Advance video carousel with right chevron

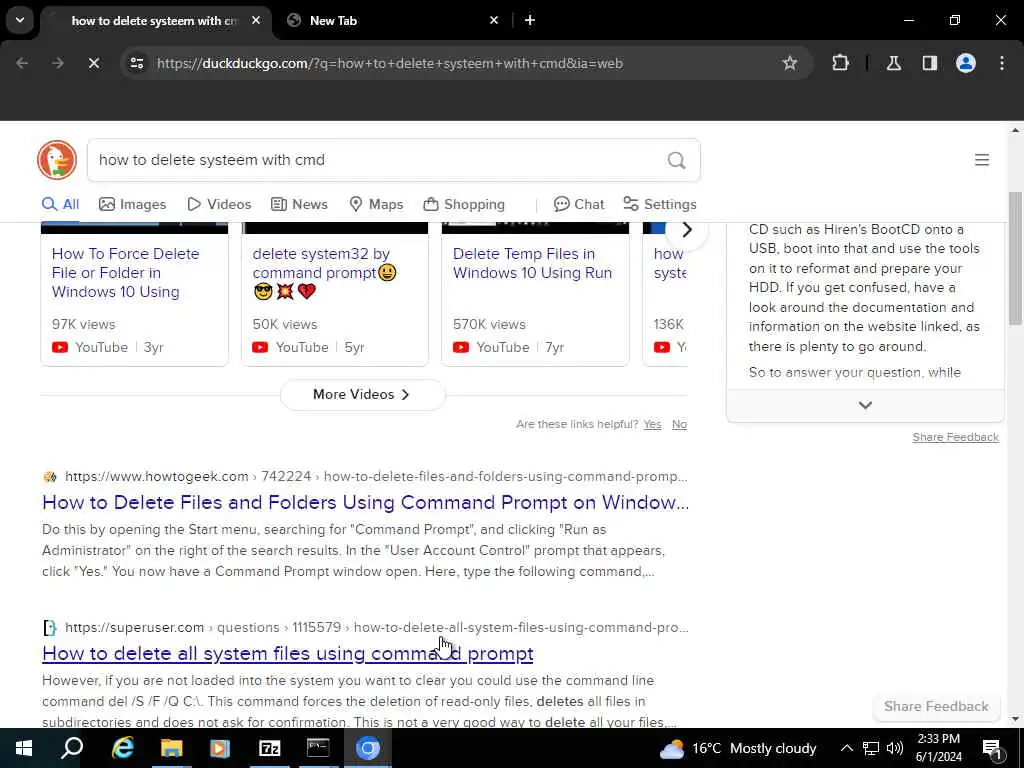[686, 230]
